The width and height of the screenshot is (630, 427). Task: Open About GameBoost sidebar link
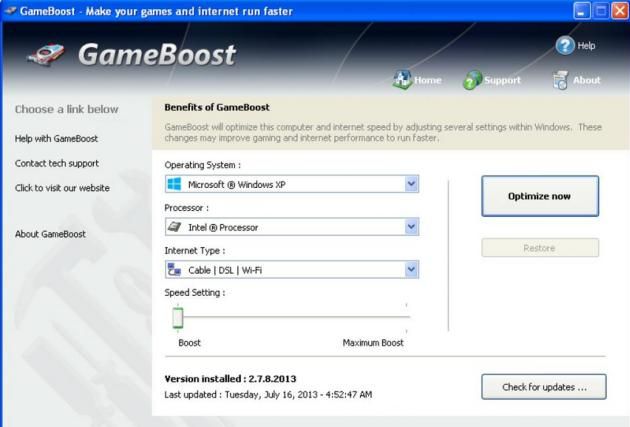(x=50, y=234)
